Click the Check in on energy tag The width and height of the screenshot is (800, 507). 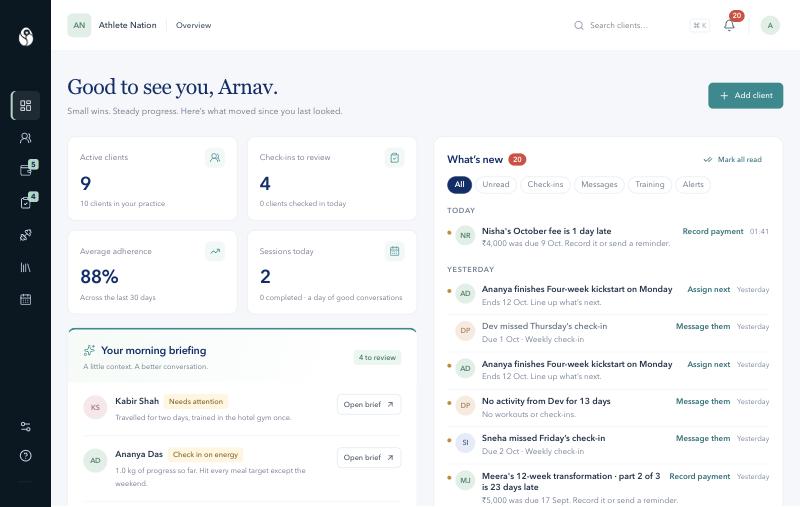(x=205, y=454)
